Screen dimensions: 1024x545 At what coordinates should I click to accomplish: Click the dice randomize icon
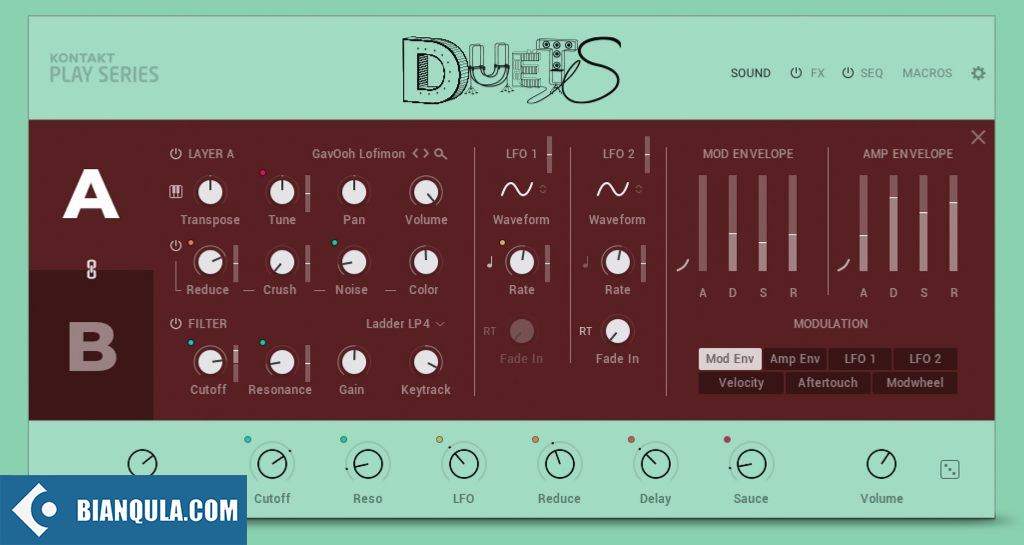950,469
